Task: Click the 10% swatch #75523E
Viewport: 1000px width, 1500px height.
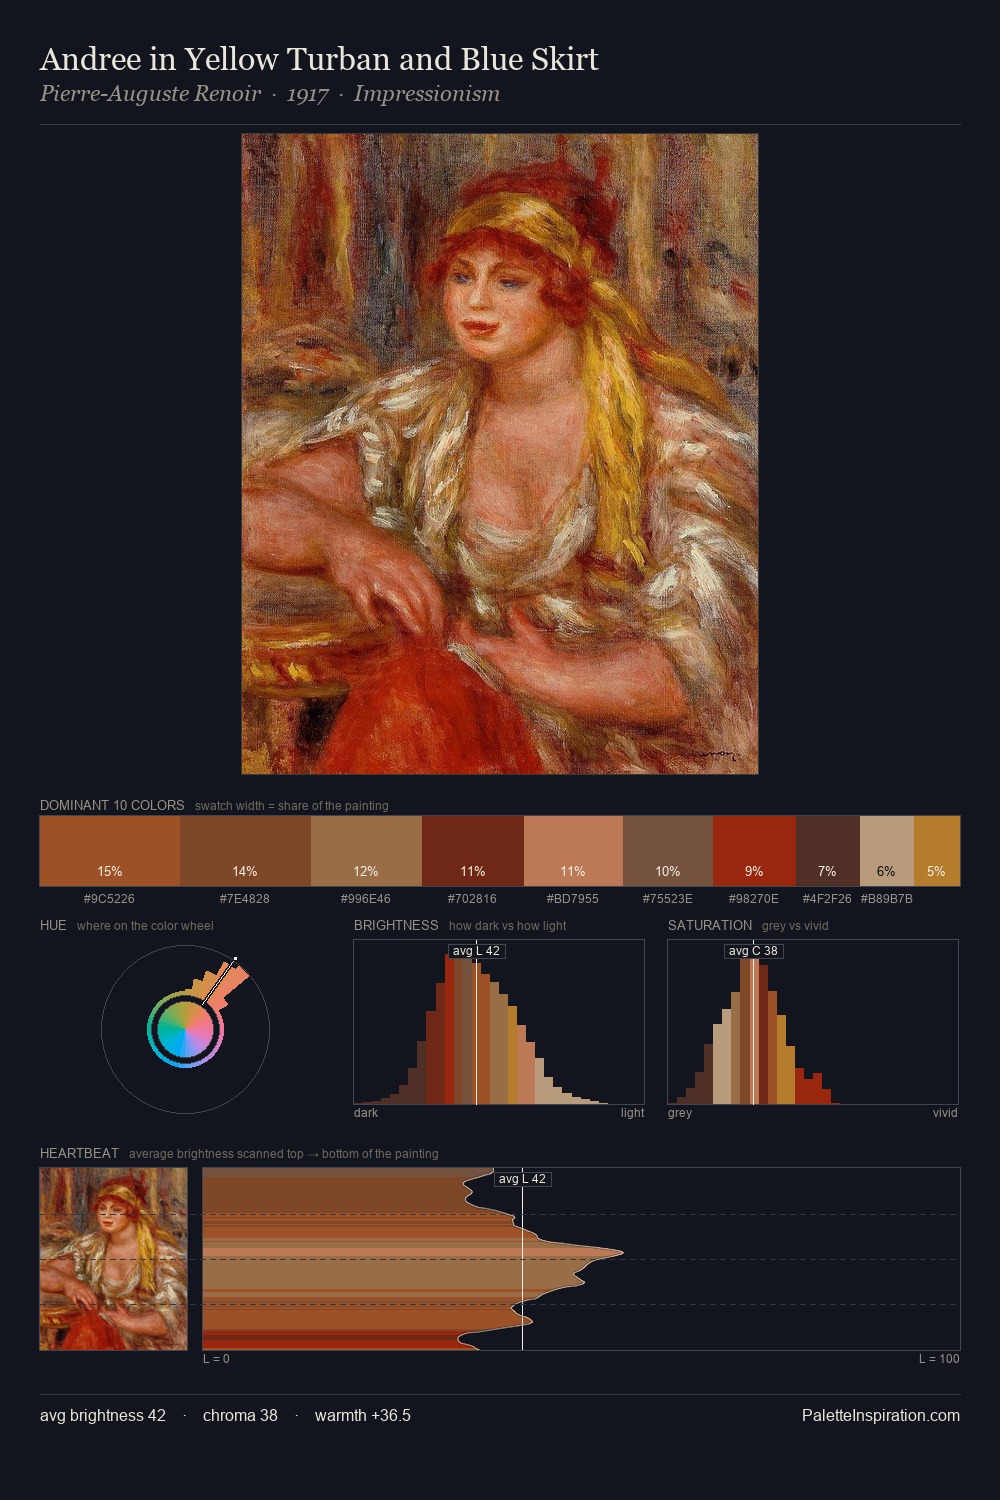Action: pyautogui.click(x=668, y=851)
